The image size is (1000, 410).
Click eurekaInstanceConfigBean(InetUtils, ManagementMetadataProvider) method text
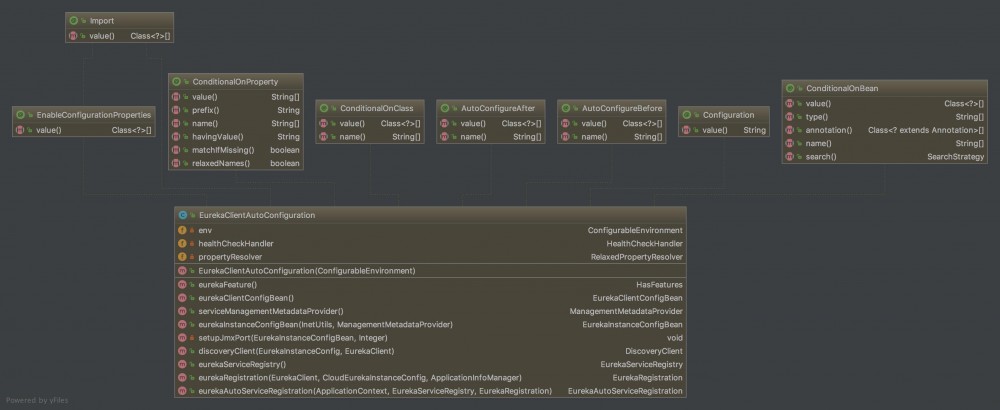326,325
